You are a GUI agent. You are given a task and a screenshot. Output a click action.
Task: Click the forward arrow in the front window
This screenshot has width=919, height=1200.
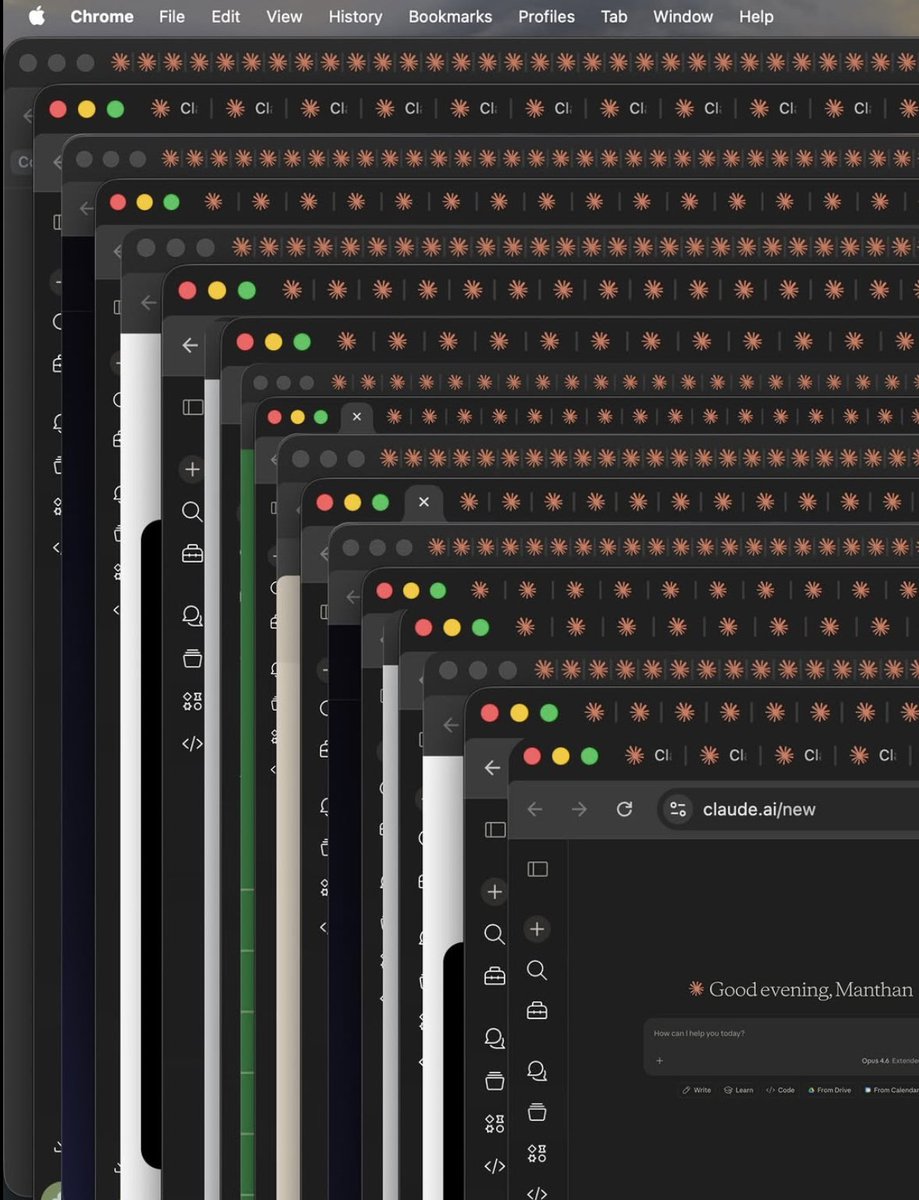tap(579, 809)
